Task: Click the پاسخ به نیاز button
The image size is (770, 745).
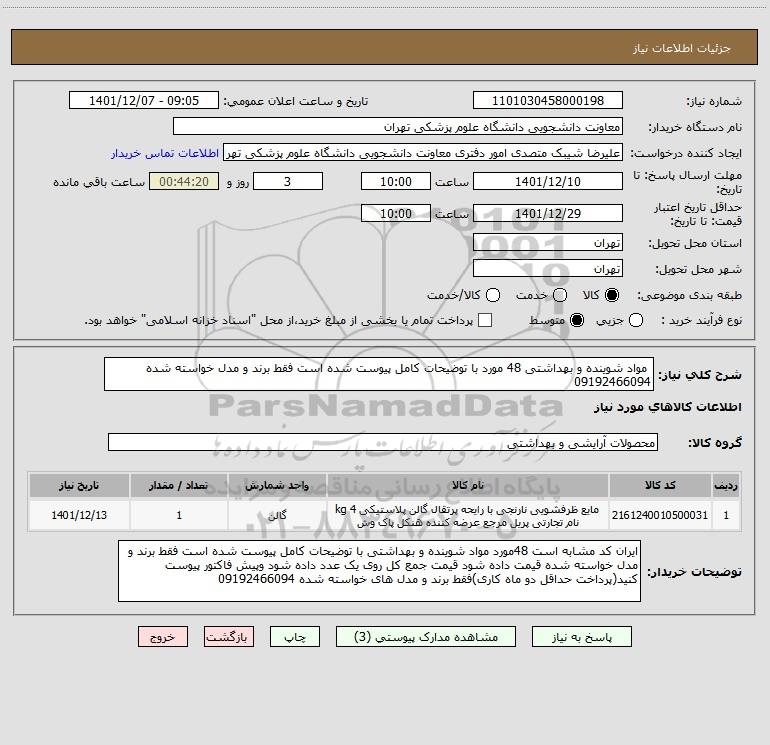Action: pos(582,637)
